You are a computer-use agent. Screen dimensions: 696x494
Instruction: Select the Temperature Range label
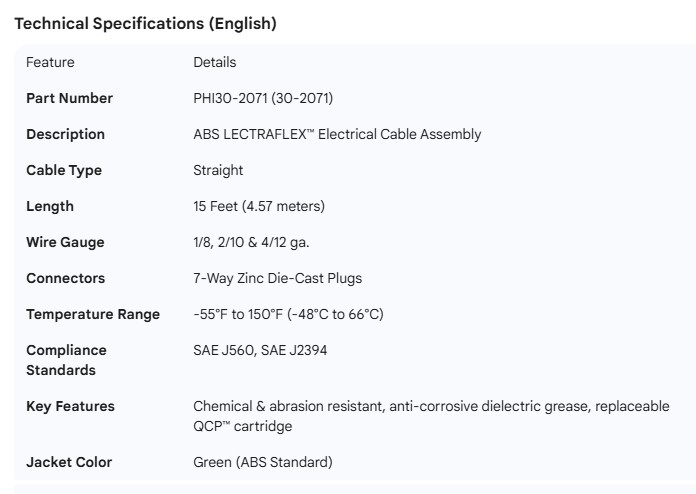[93, 314]
